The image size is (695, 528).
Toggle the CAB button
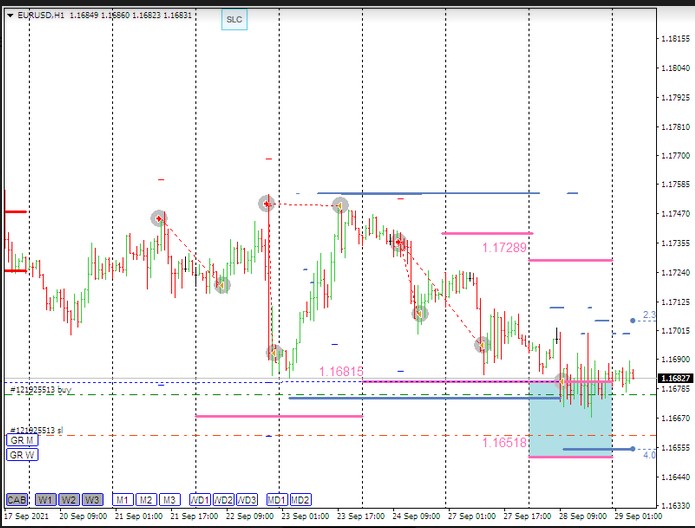click(x=17, y=499)
